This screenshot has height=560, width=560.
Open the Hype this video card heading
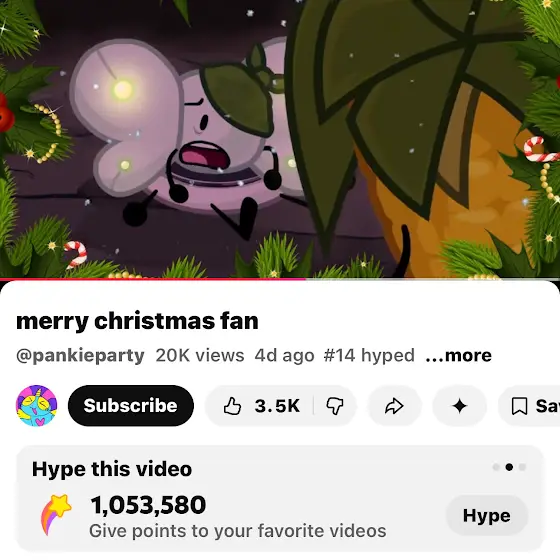click(112, 469)
